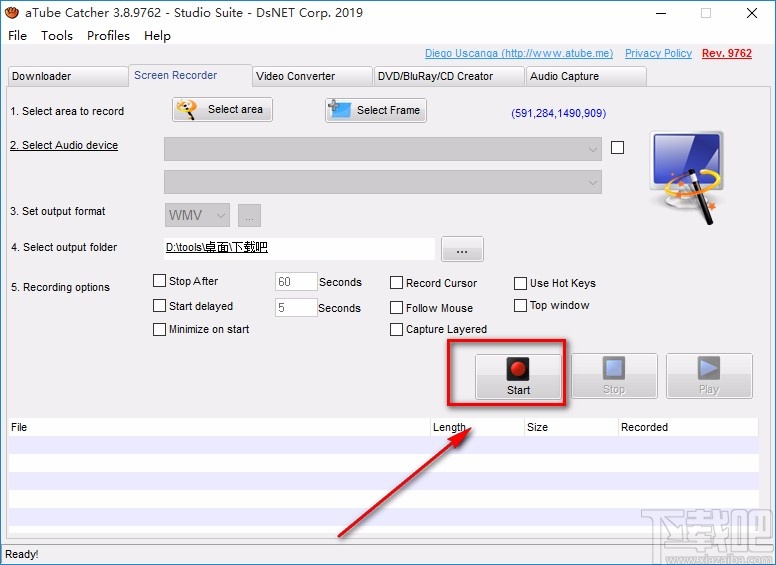This screenshot has width=776, height=565.
Task: Open the Profiles menu
Action: point(108,36)
